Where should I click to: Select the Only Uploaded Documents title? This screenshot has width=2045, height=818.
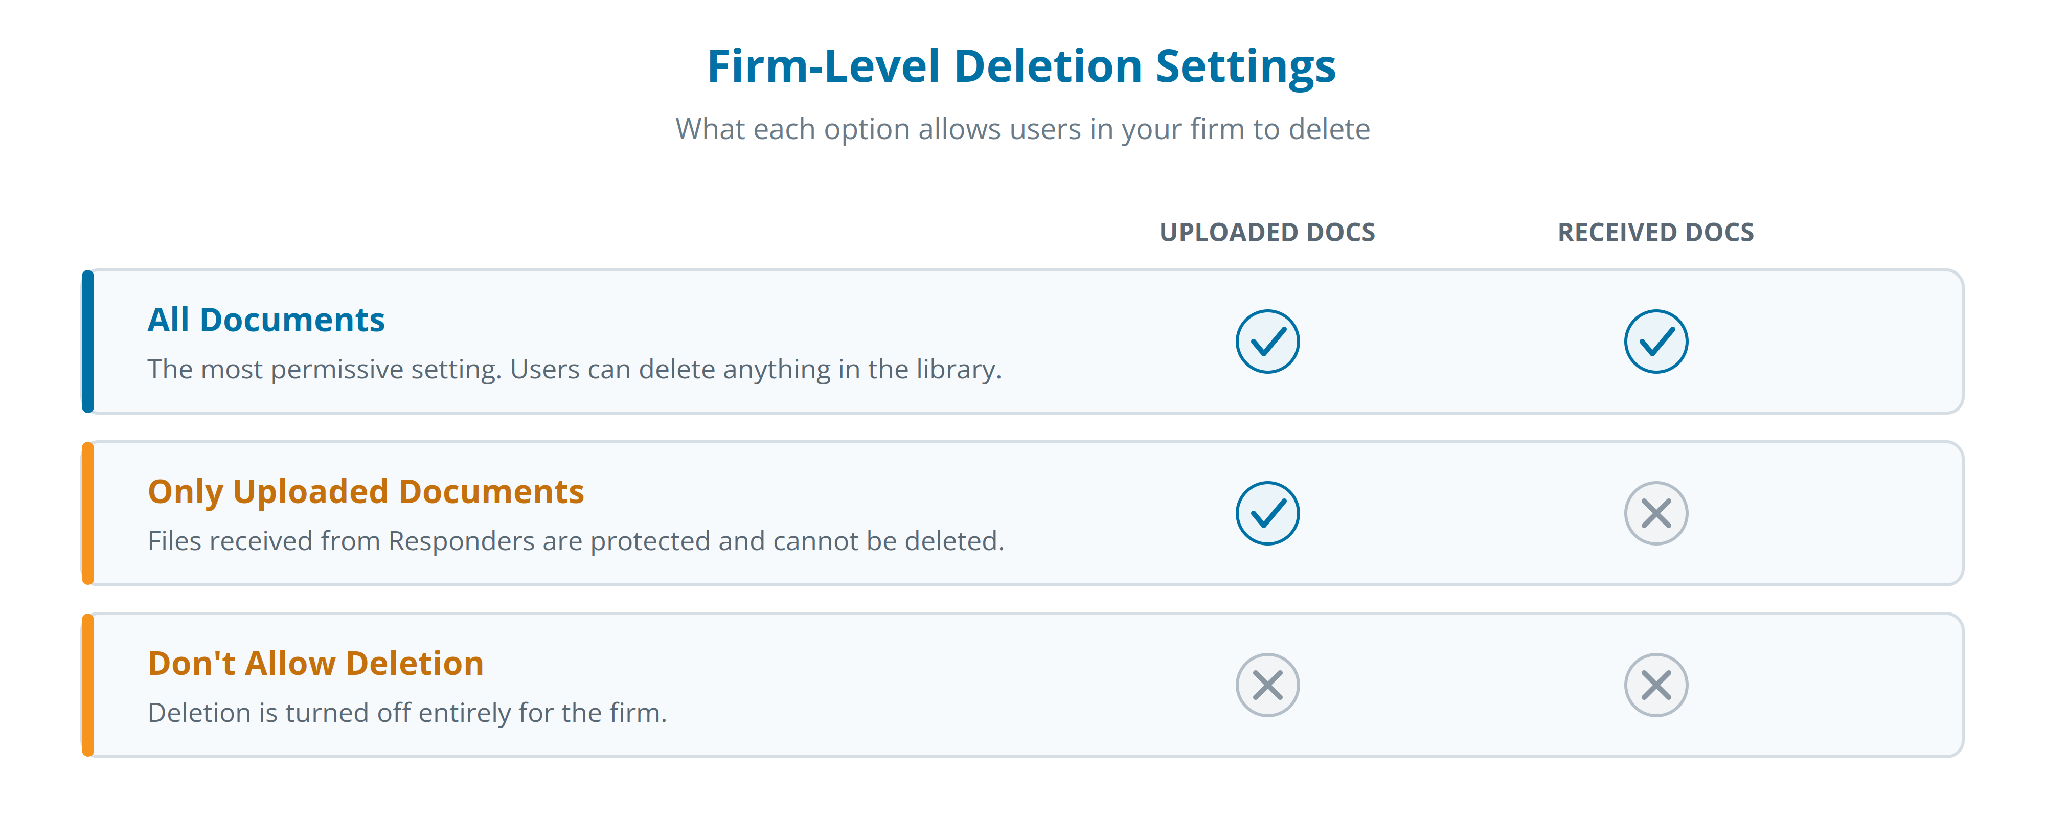coord(366,492)
